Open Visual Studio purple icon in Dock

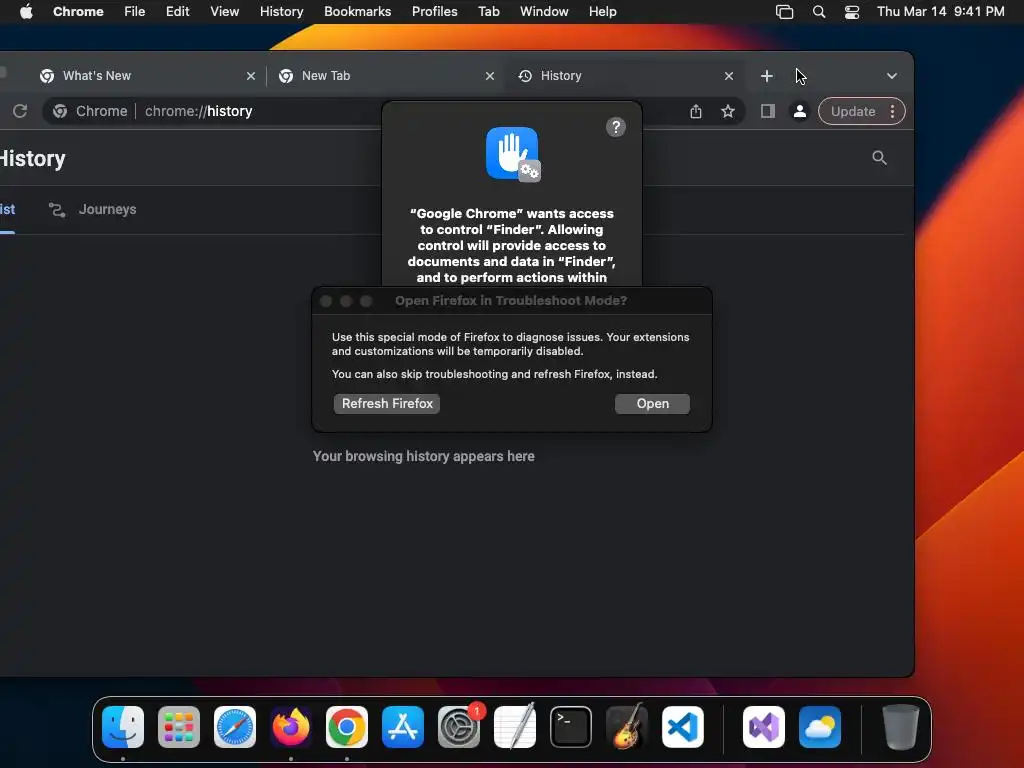[764, 727]
